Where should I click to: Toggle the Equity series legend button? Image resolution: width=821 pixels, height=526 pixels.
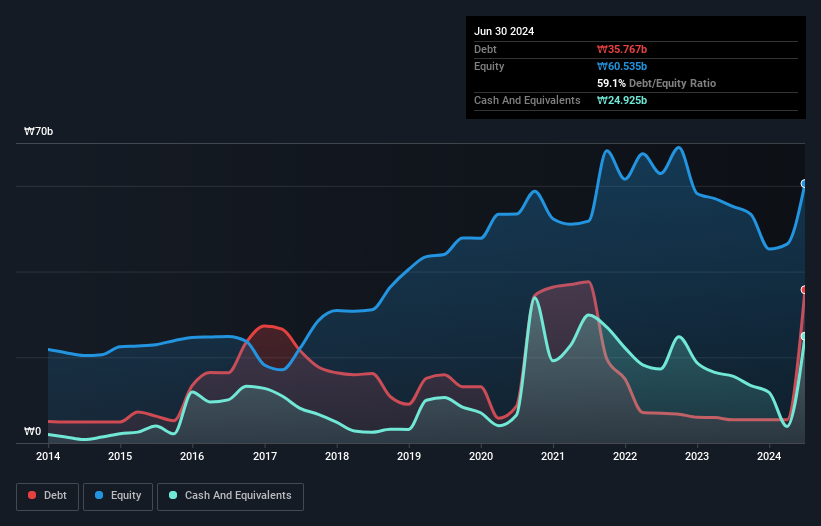point(118,496)
